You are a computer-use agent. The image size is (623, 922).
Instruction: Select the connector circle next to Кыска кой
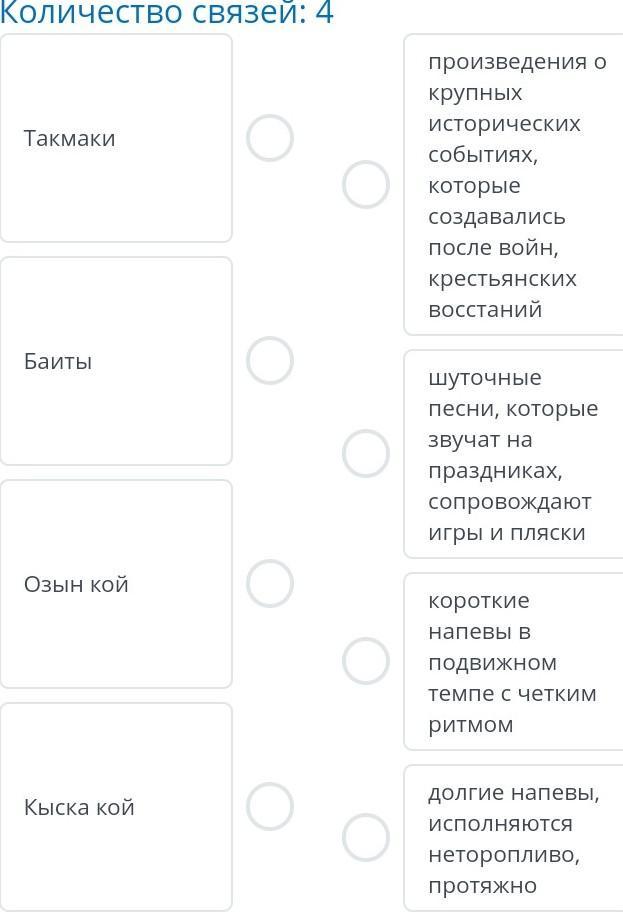tap(270, 807)
